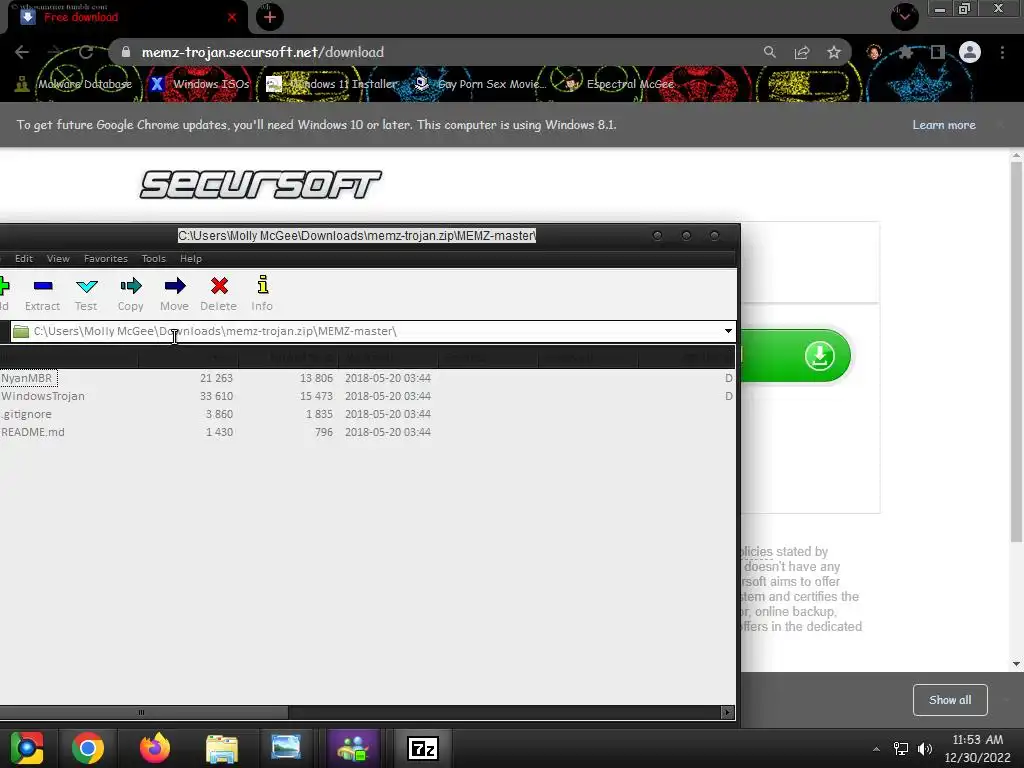The image size is (1024, 768).
Task: Show hidden system tray icons
Action: [876, 749]
